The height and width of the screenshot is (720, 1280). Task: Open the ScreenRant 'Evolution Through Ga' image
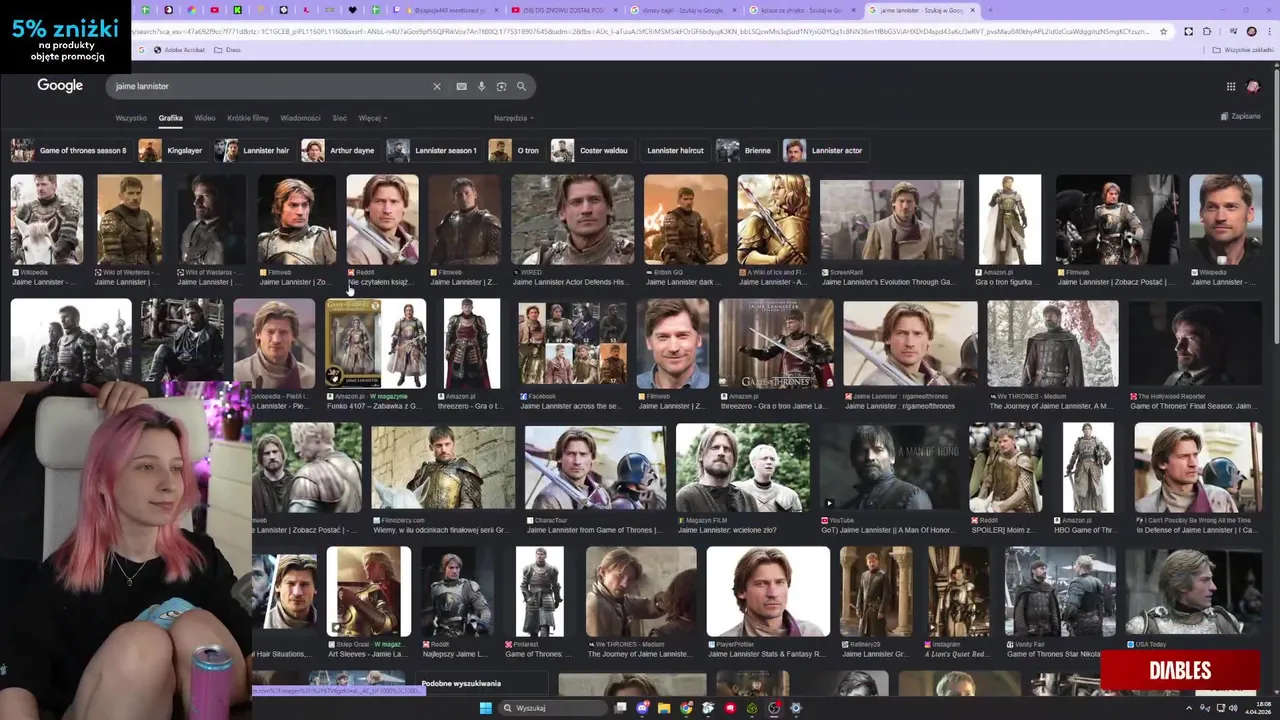tap(892, 220)
